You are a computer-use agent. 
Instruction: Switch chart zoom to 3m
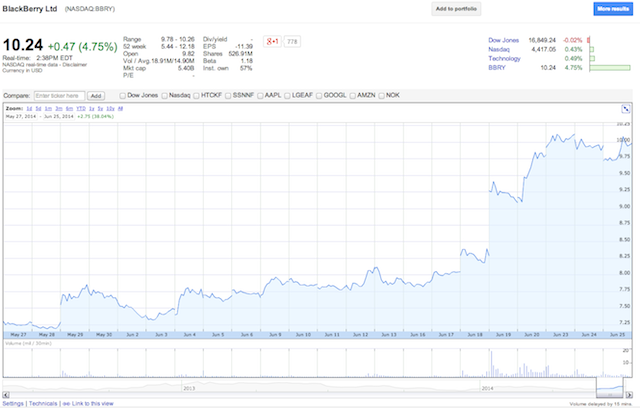coord(59,109)
